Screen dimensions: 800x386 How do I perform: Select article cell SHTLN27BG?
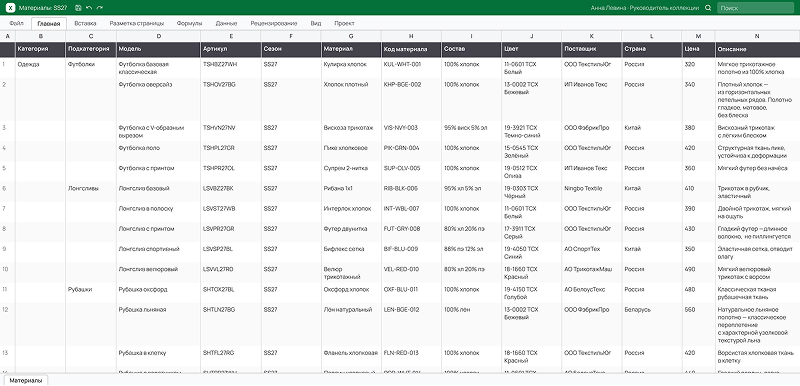pos(231,325)
